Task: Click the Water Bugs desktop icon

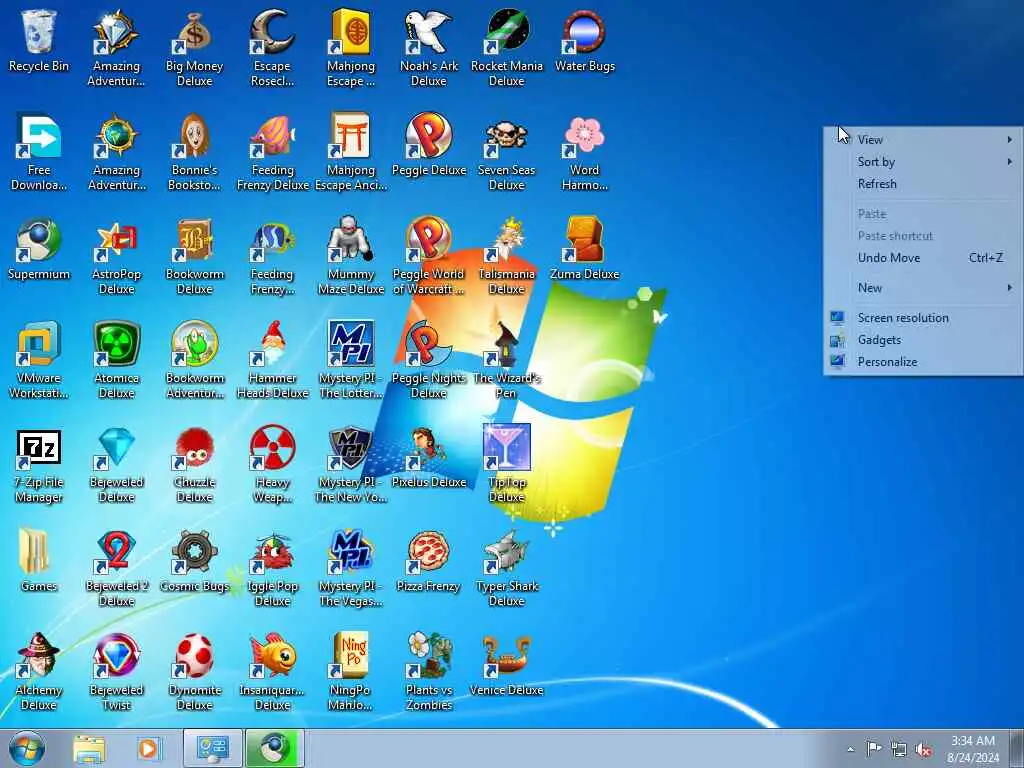Action: click(584, 40)
